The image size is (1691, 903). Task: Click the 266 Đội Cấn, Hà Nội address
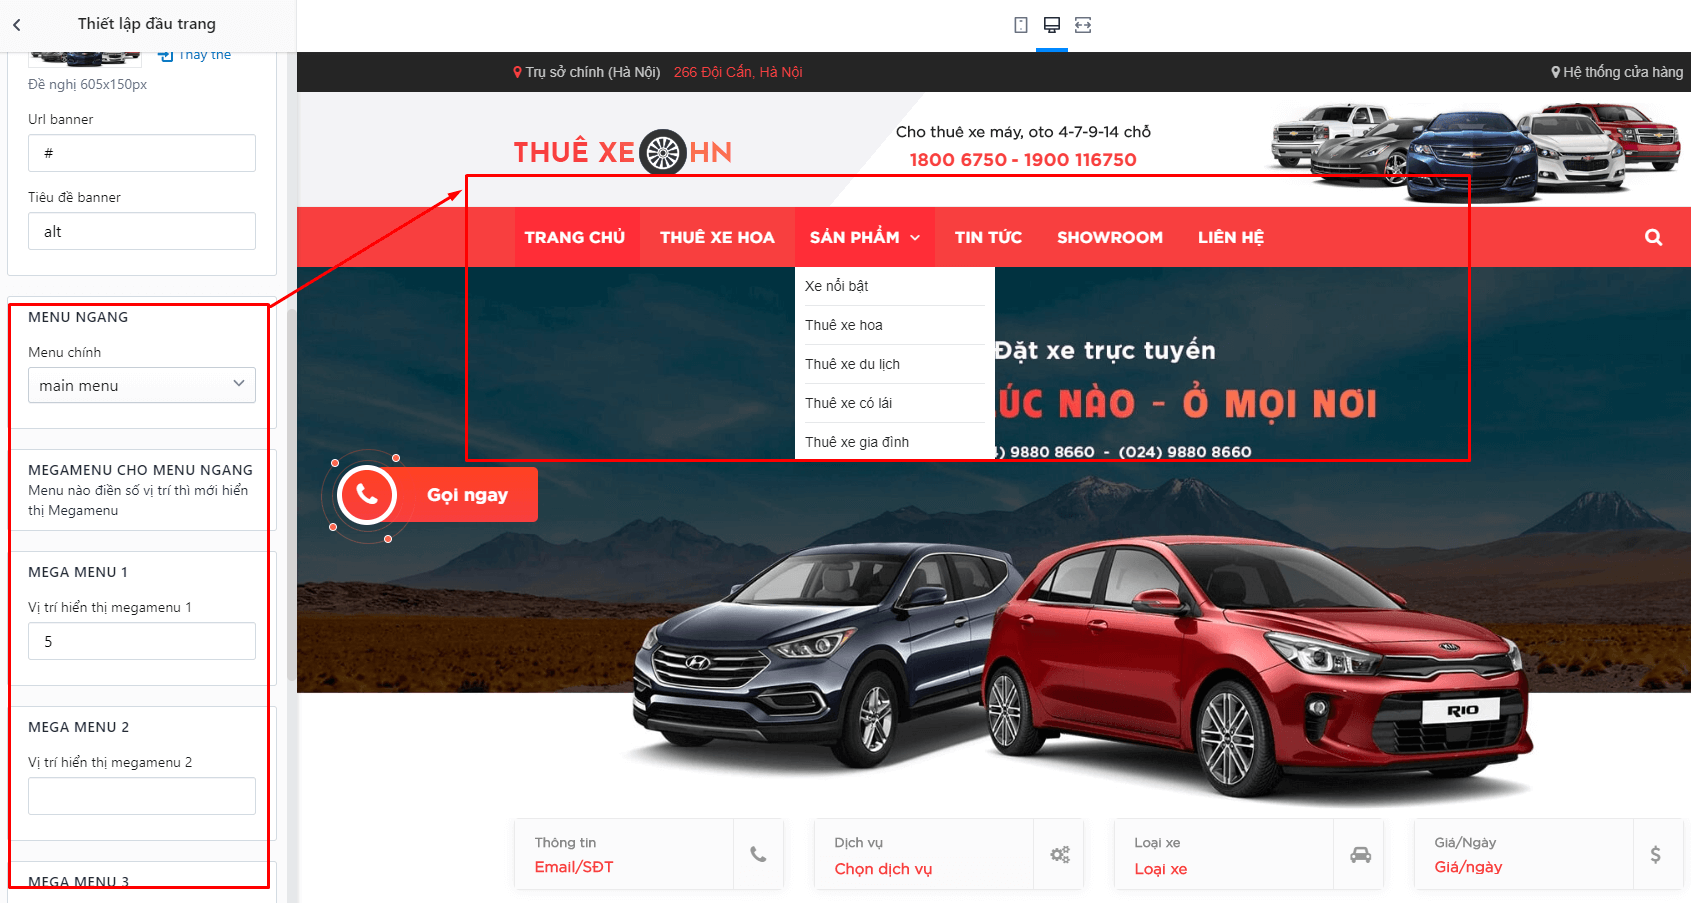click(x=738, y=72)
